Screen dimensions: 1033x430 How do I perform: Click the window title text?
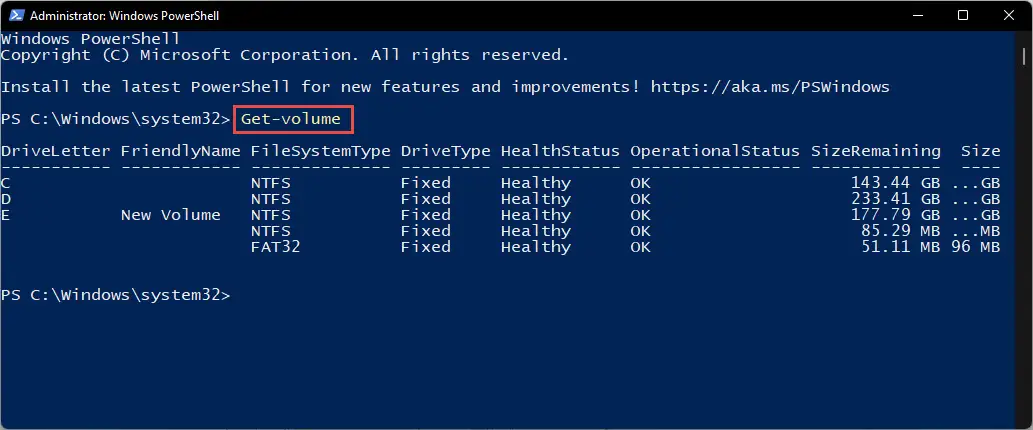(x=125, y=15)
